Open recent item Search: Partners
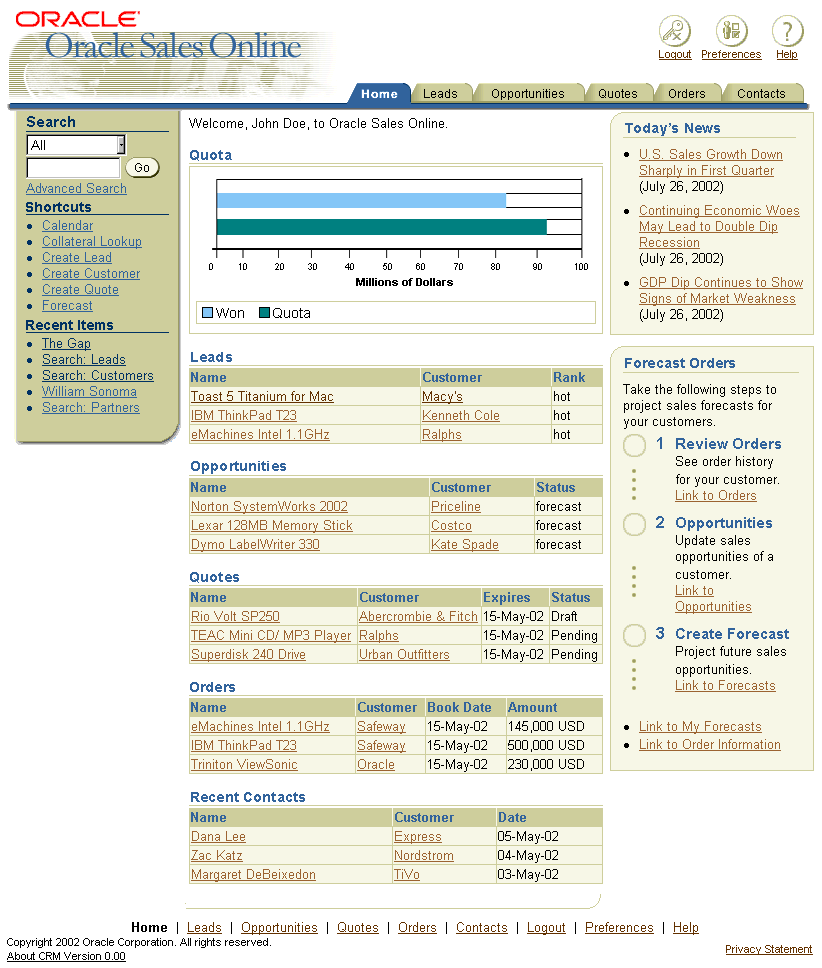Screen dimensions: 822x968 point(91,407)
